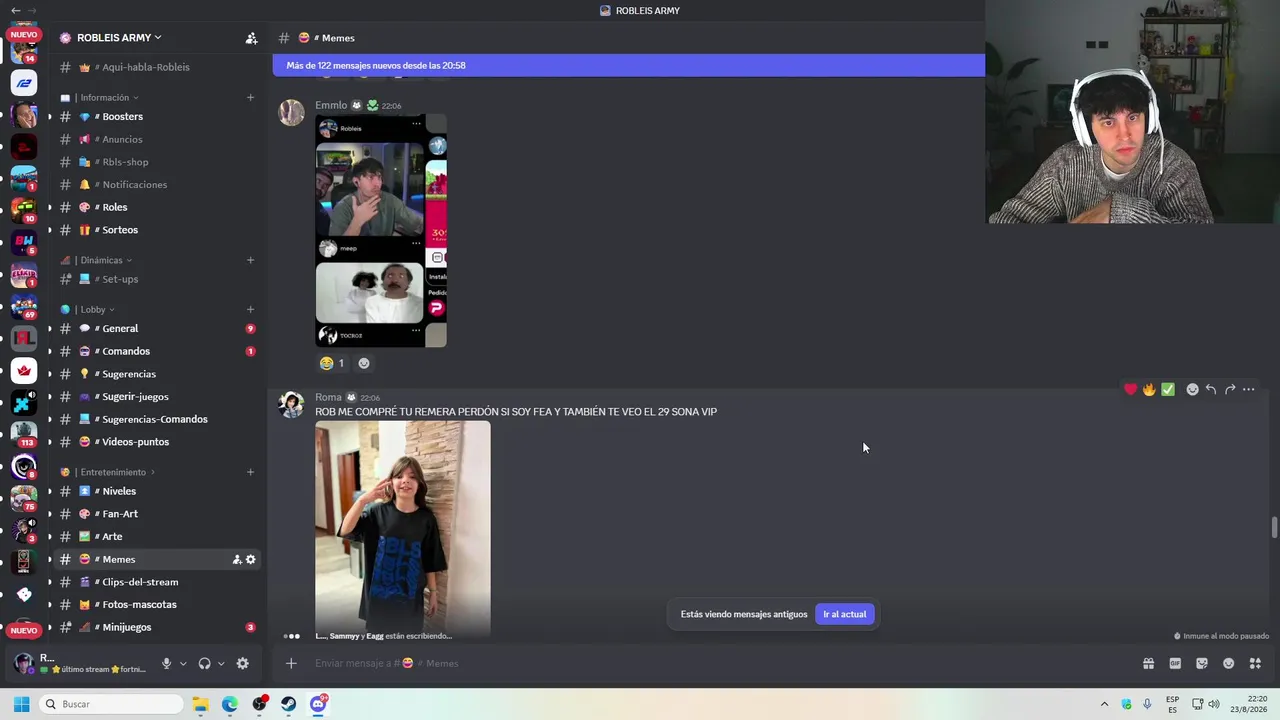Open user settings gear in the user panel
1280x720 pixels.
(242, 663)
